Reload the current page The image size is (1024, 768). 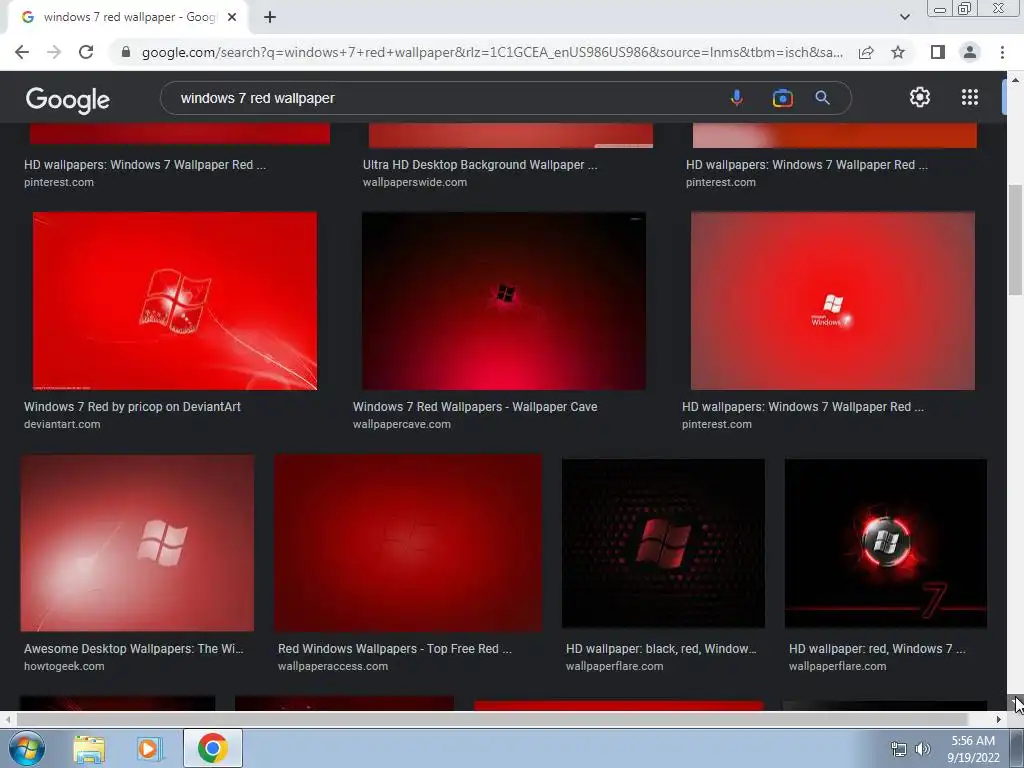click(86, 52)
